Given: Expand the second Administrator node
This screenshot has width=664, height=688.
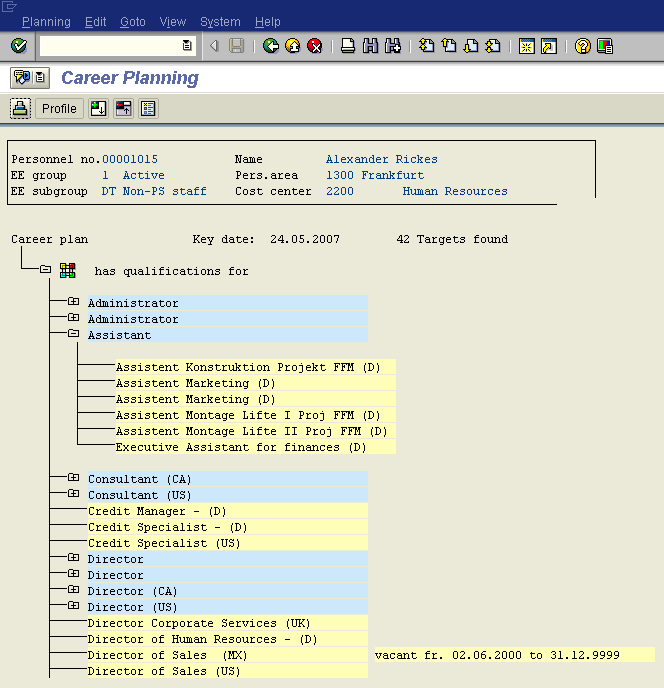Looking at the screenshot, I should (73, 317).
